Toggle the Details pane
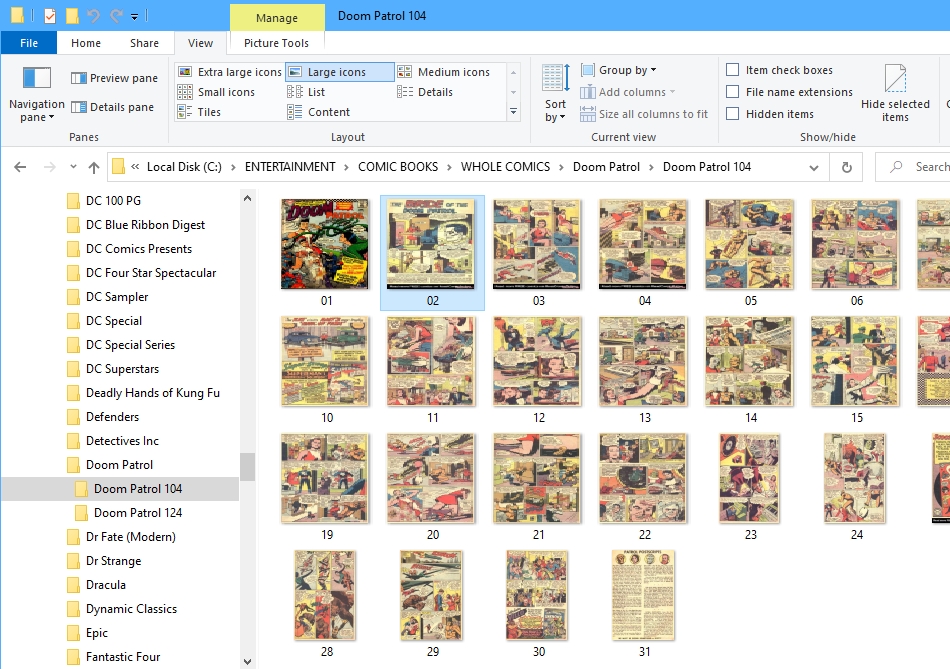The image size is (950, 669). 112,107
